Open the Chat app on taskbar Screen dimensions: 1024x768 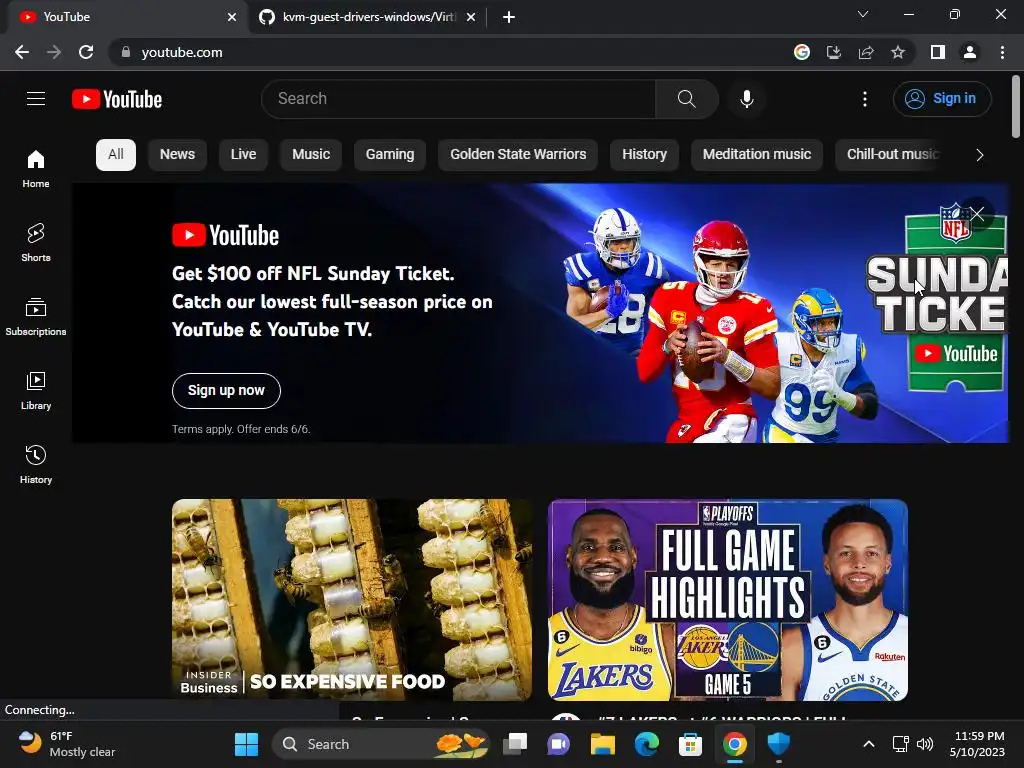[x=559, y=744]
